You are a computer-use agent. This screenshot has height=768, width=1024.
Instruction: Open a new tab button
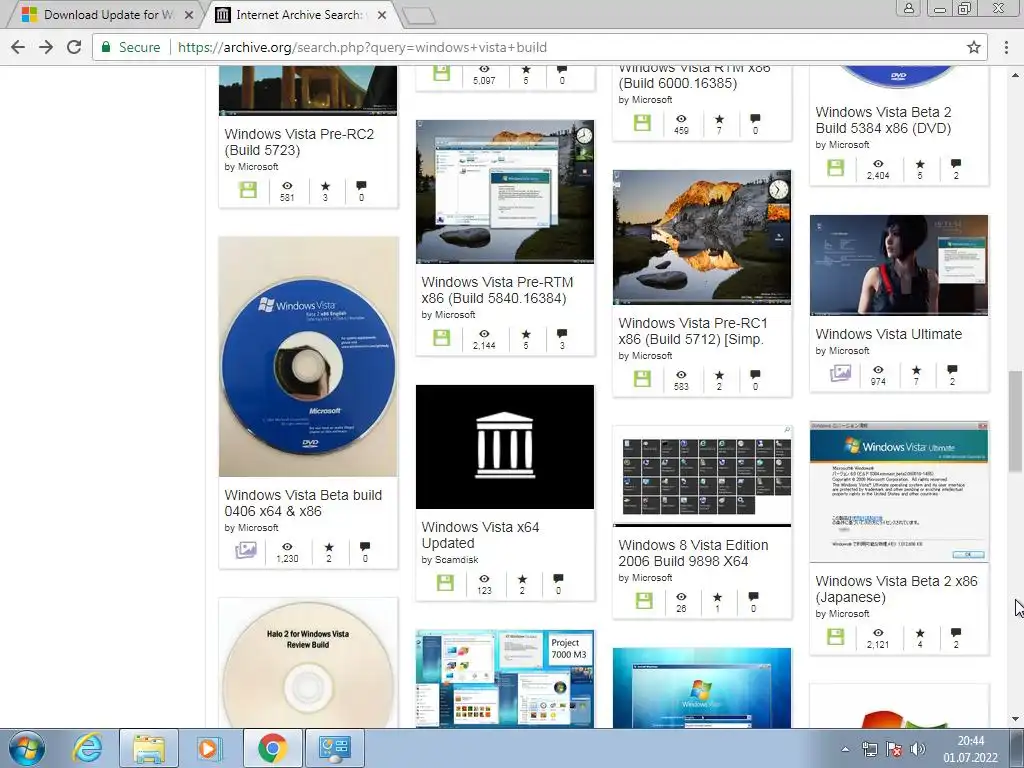(x=419, y=16)
